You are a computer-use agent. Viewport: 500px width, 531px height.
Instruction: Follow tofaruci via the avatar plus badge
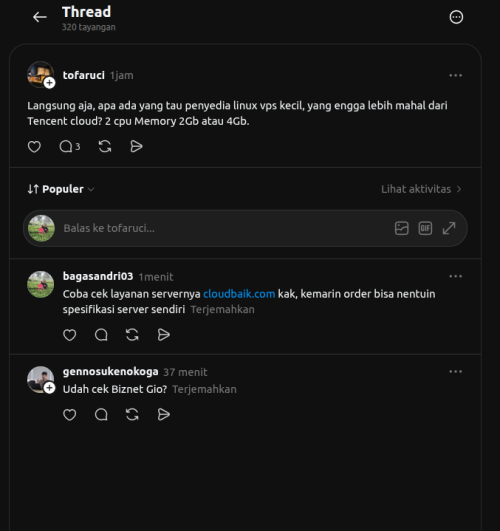49,83
